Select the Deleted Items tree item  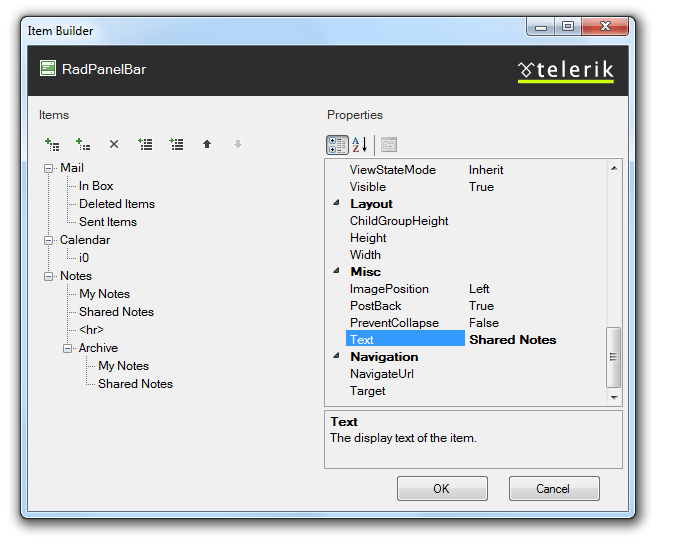(x=117, y=204)
